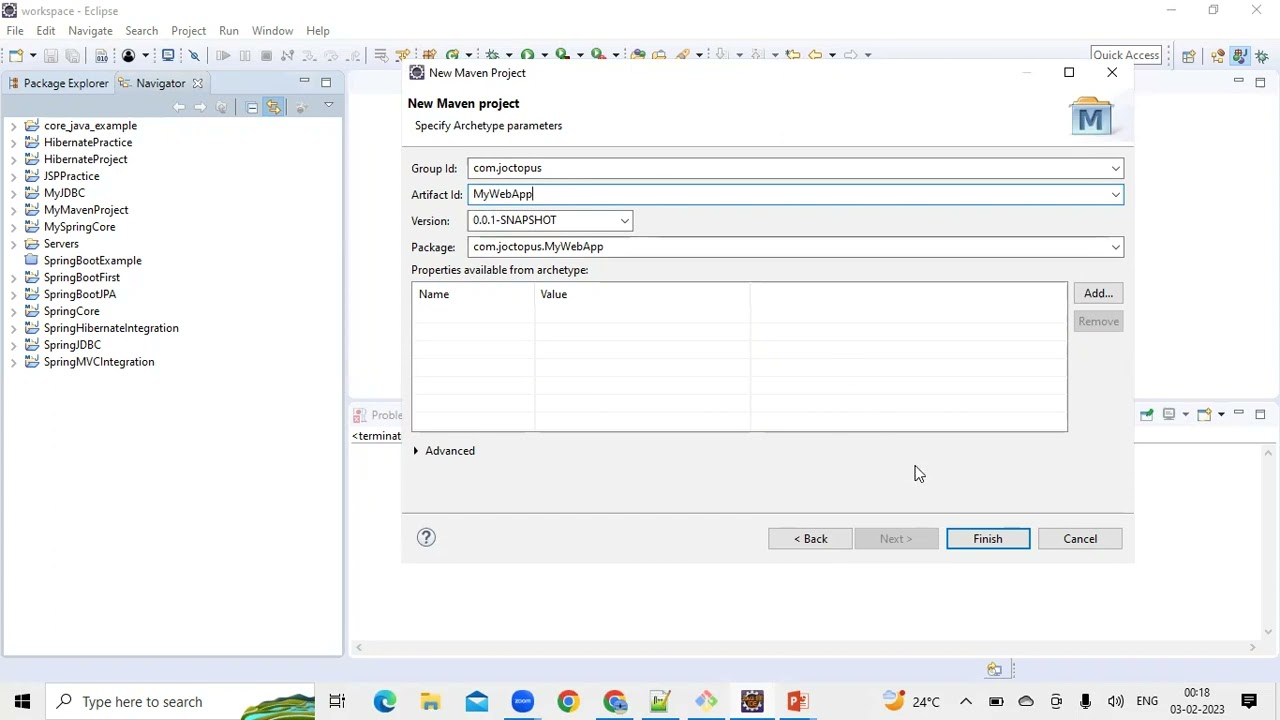This screenshot has height=720, width=1280.
Task: Open the Navigator view menu arrow
Action: (328, 105)
